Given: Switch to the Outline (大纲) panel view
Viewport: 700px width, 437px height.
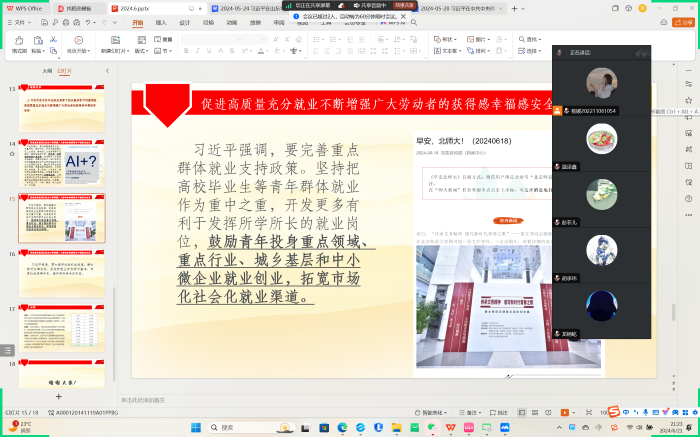Looking at the screenshot, I should tap(46, 71).
